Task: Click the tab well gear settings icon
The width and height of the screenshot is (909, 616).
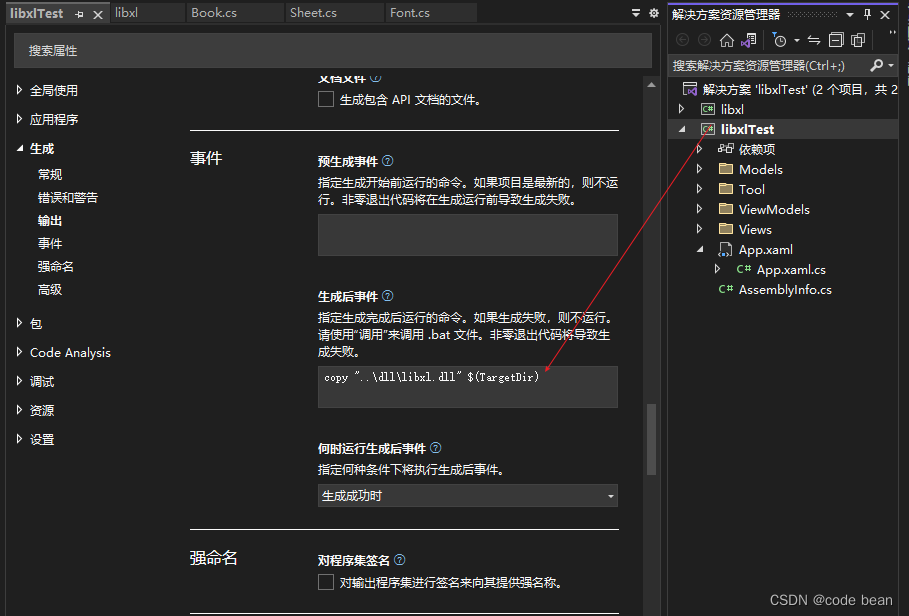Action: click(x=654, y=13)
